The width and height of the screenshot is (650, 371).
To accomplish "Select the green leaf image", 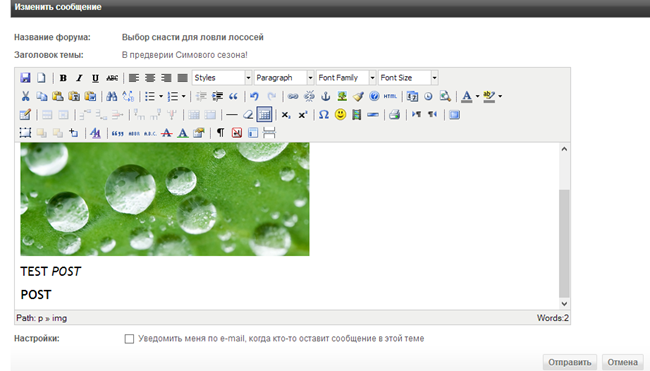I will point(165,199).
